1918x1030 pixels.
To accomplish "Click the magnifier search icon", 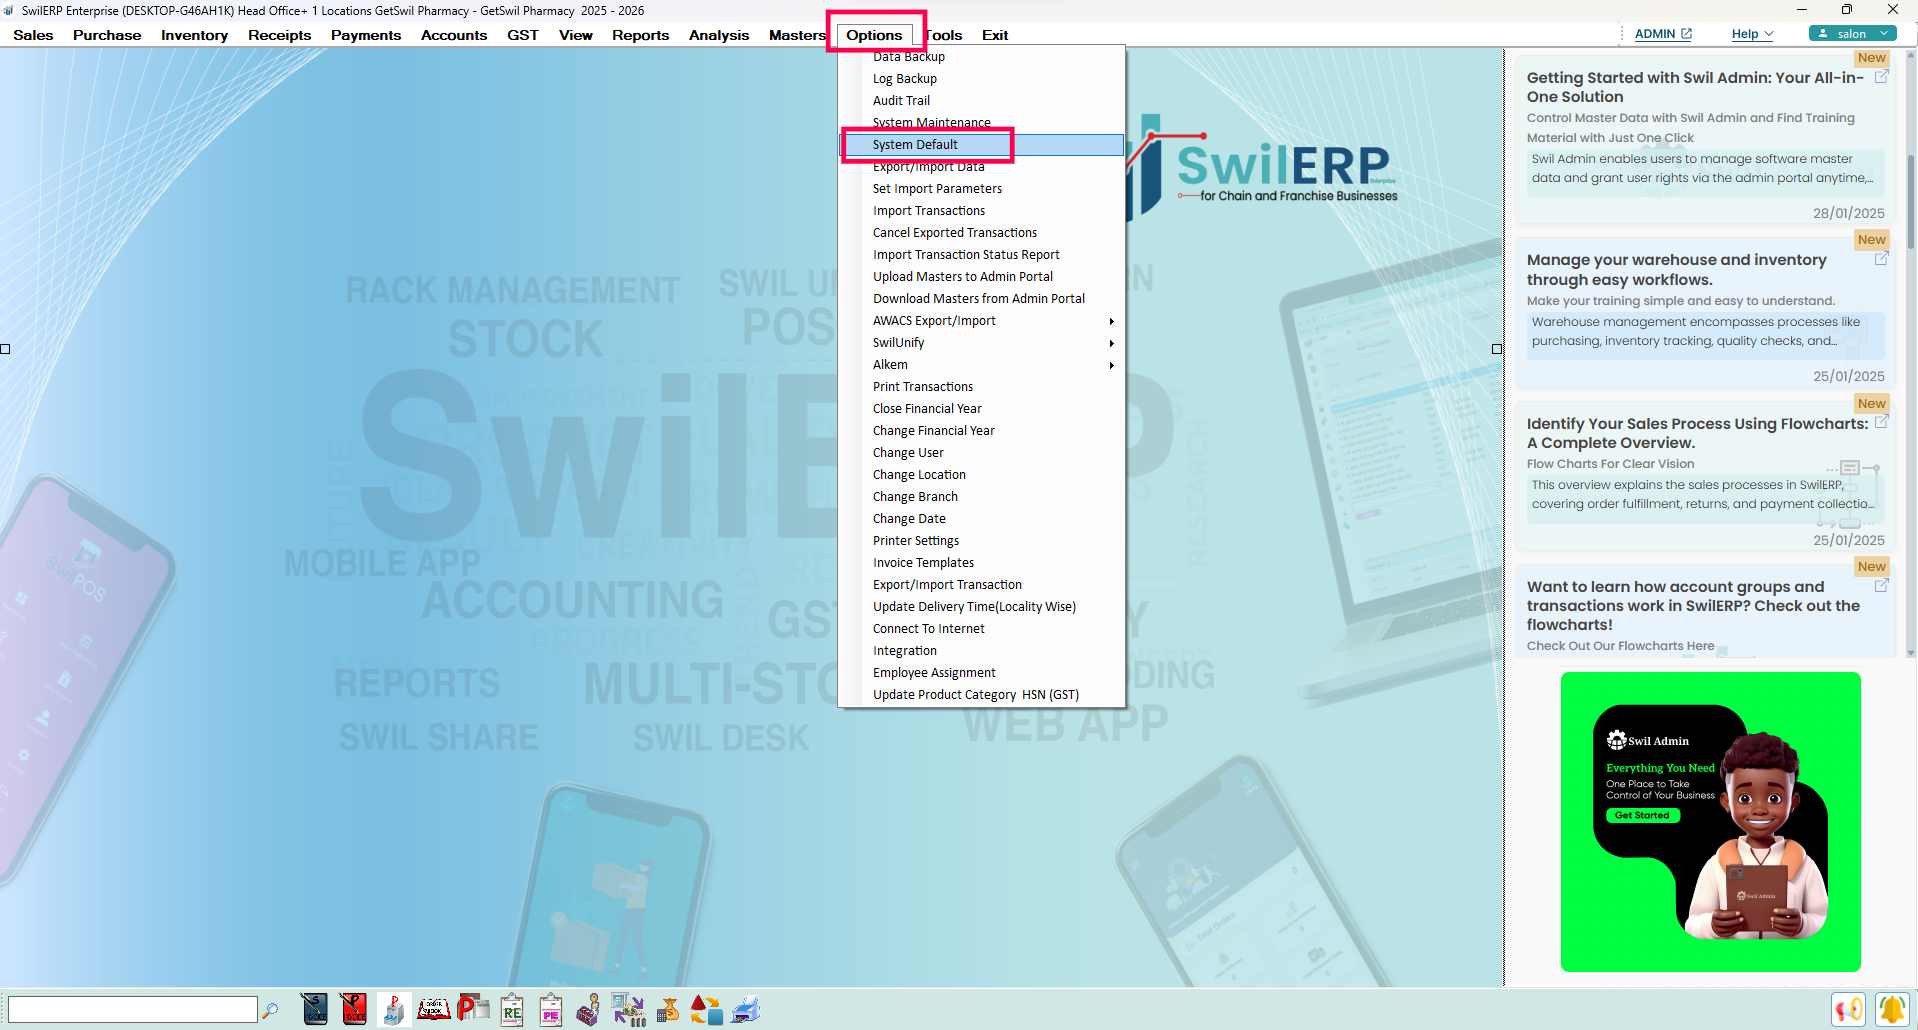I will (x=270, y=1010).
